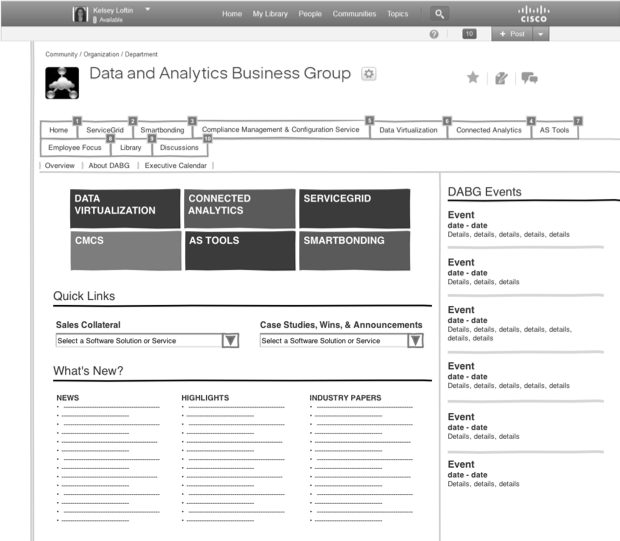Click the HIGHLIGHTS column heading

(205, 398)
